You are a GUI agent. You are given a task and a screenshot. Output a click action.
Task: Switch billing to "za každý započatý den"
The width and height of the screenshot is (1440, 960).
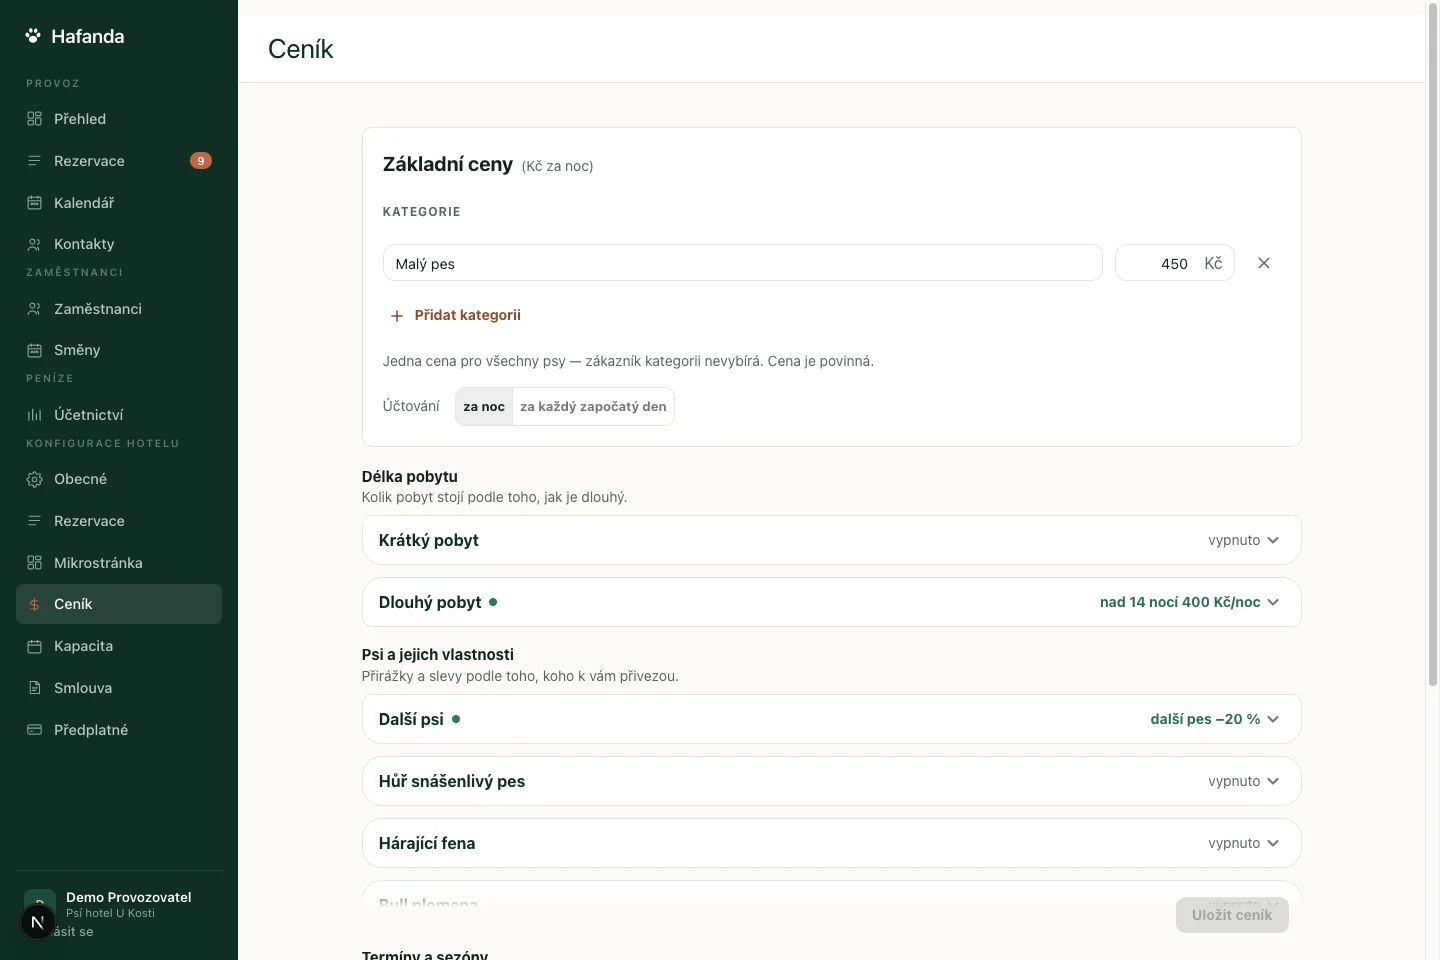coord(593,407)
